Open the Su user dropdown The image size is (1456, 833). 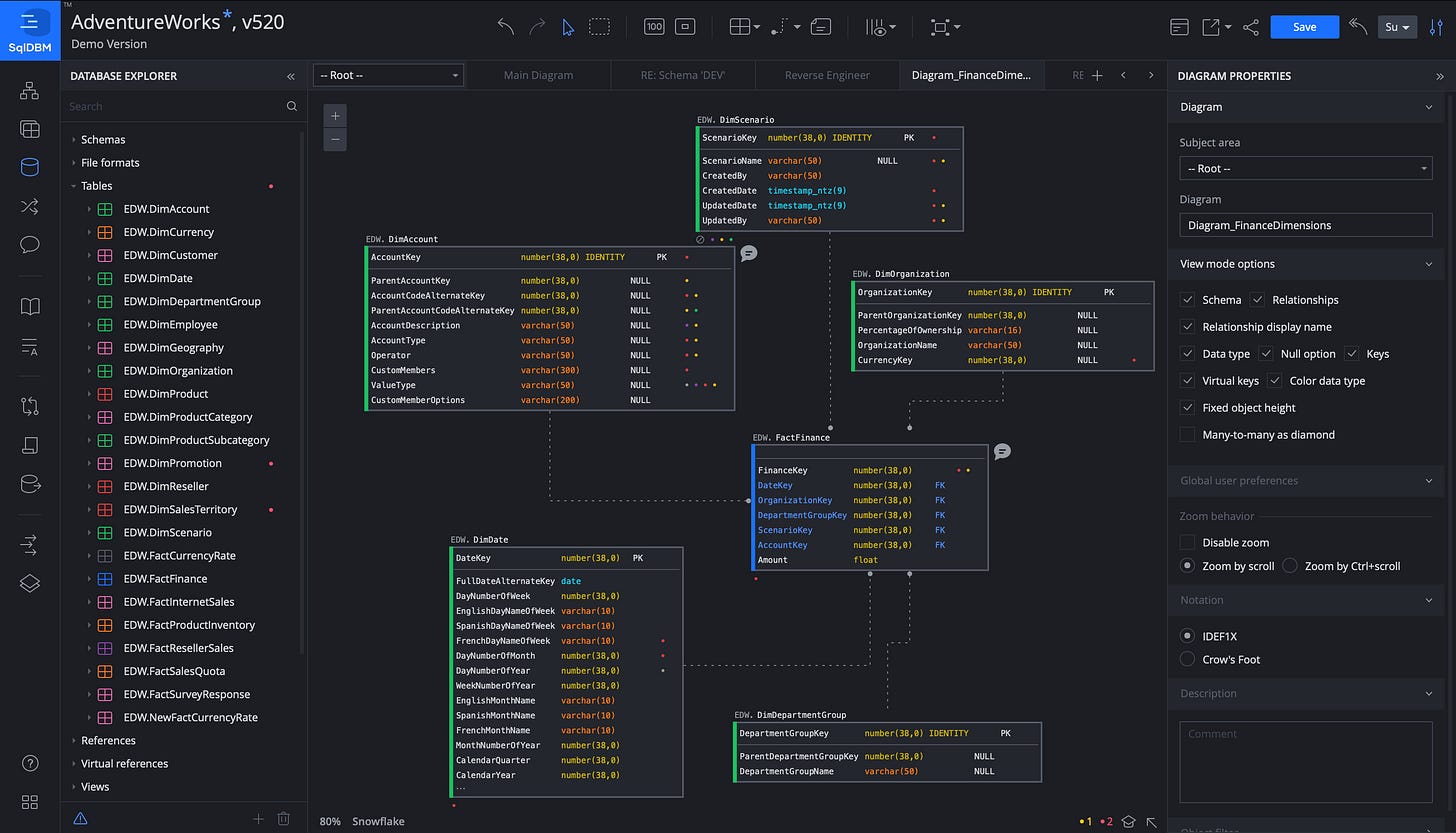point(1397,27)
